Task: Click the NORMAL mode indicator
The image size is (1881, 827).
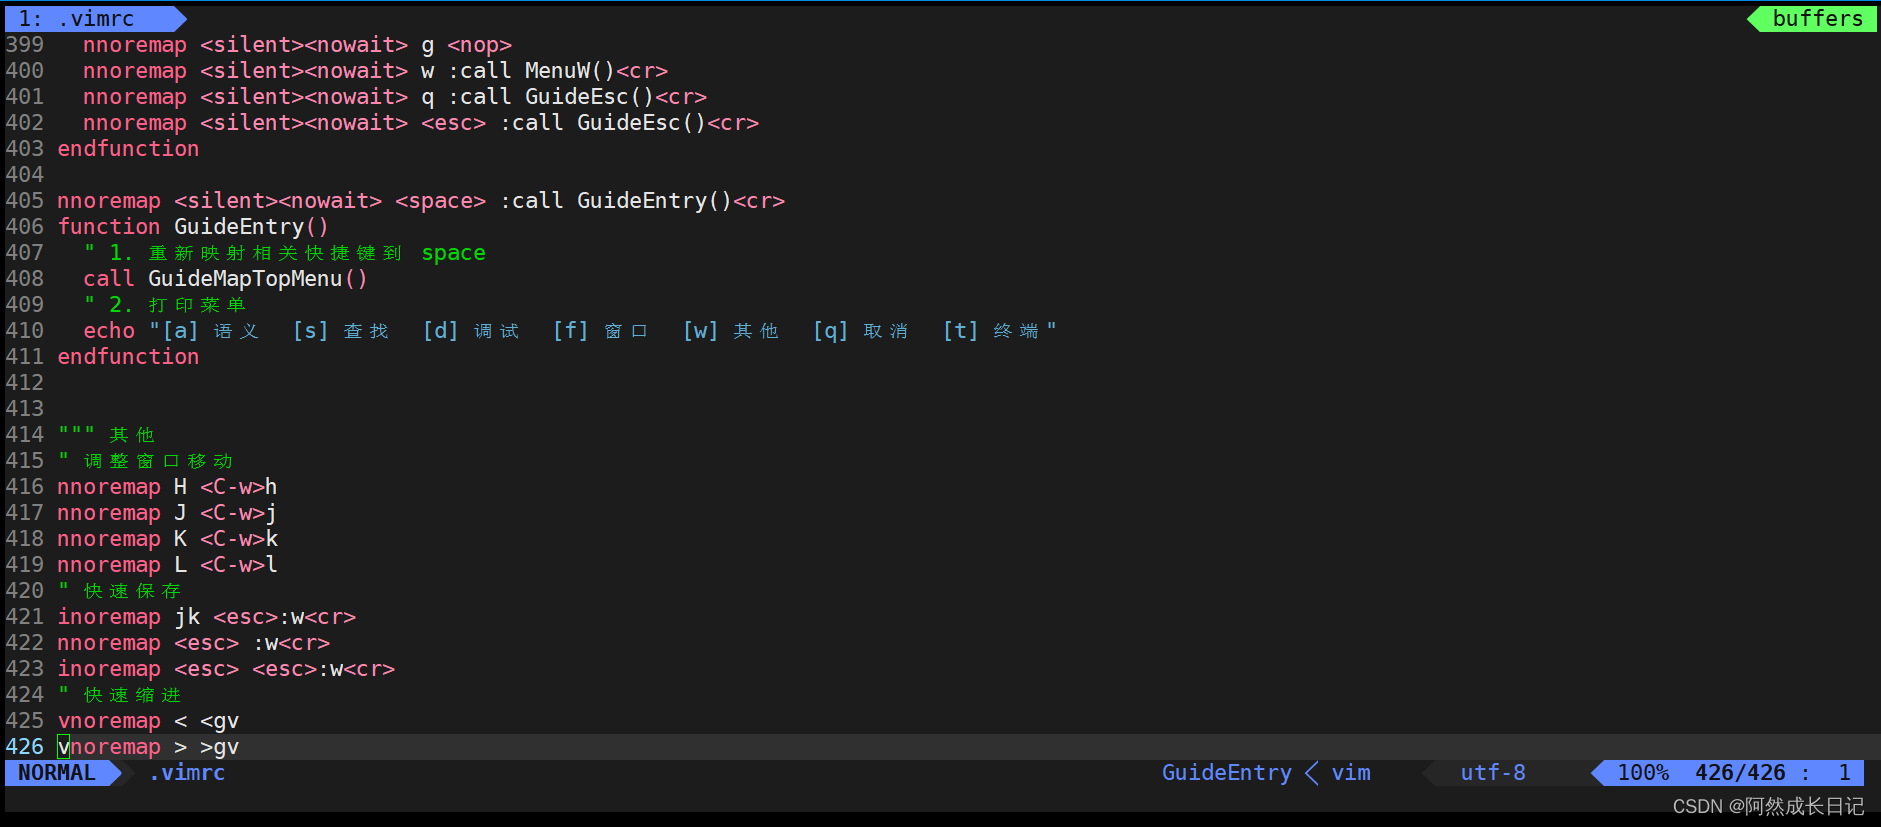Action: pos(57,773)
